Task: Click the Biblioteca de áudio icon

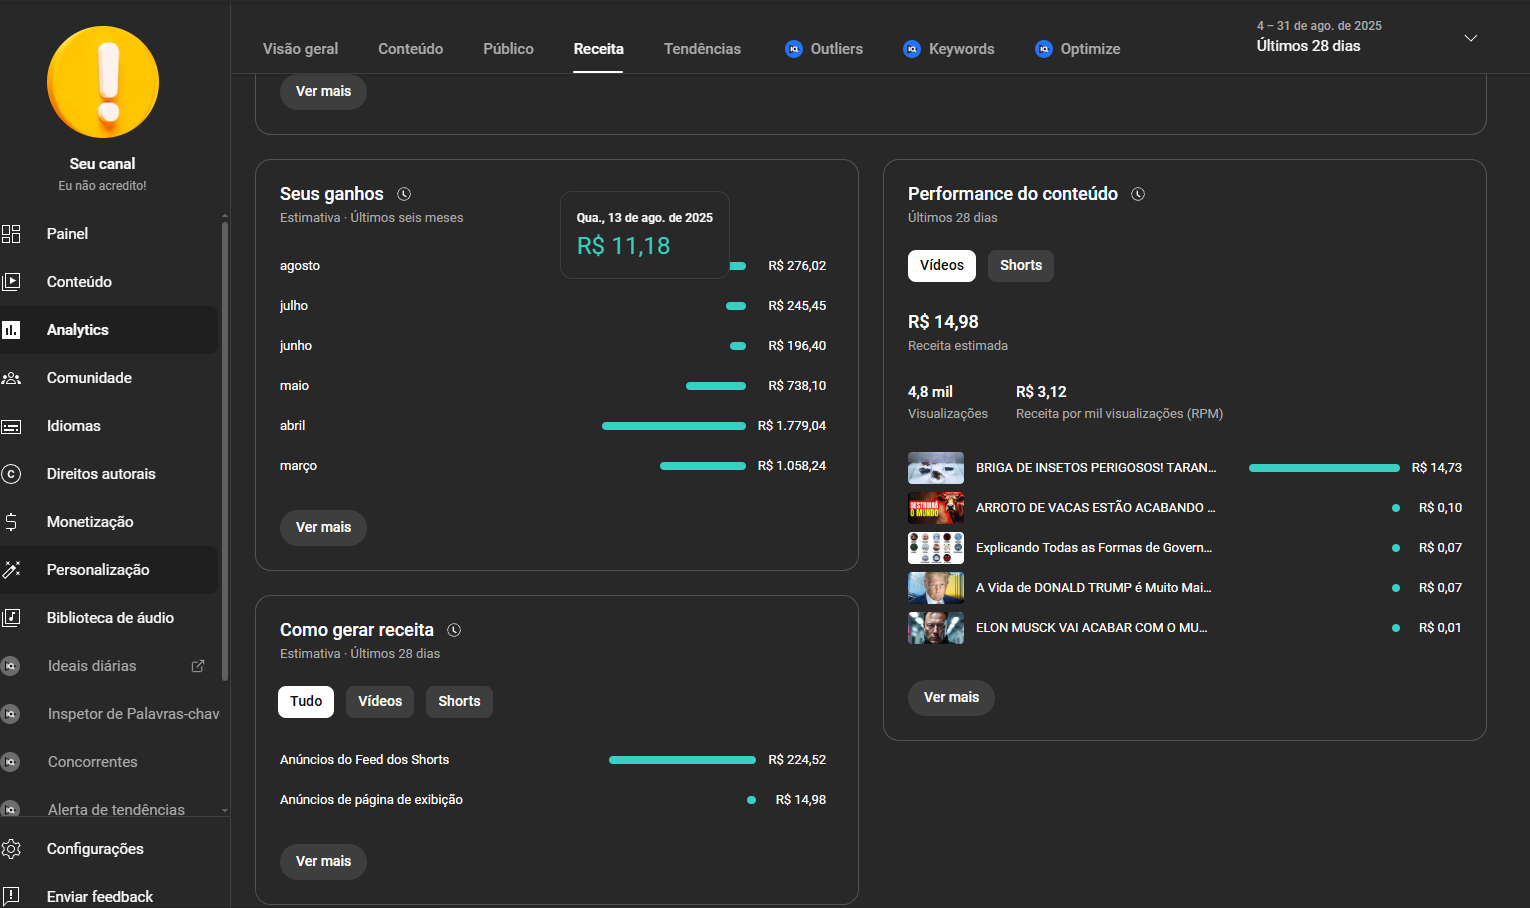Action: pyautogui.click(x=12, y=618)
